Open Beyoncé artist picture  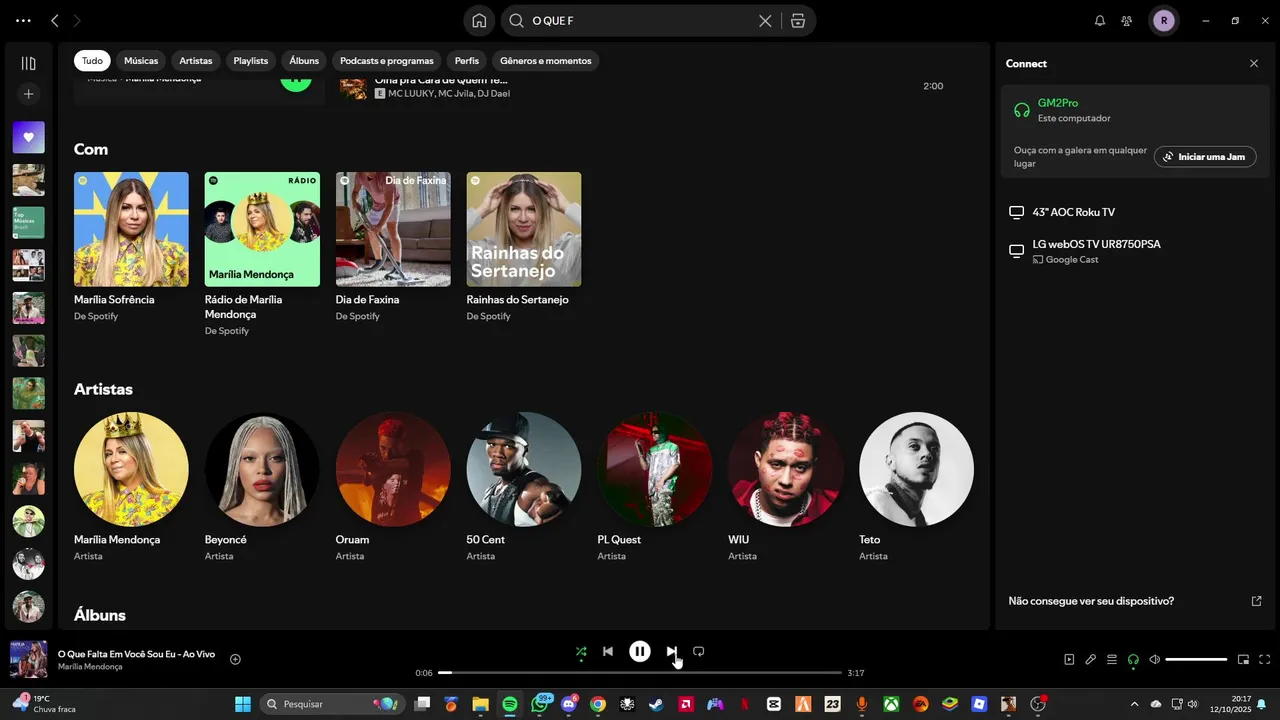(262, 469)
